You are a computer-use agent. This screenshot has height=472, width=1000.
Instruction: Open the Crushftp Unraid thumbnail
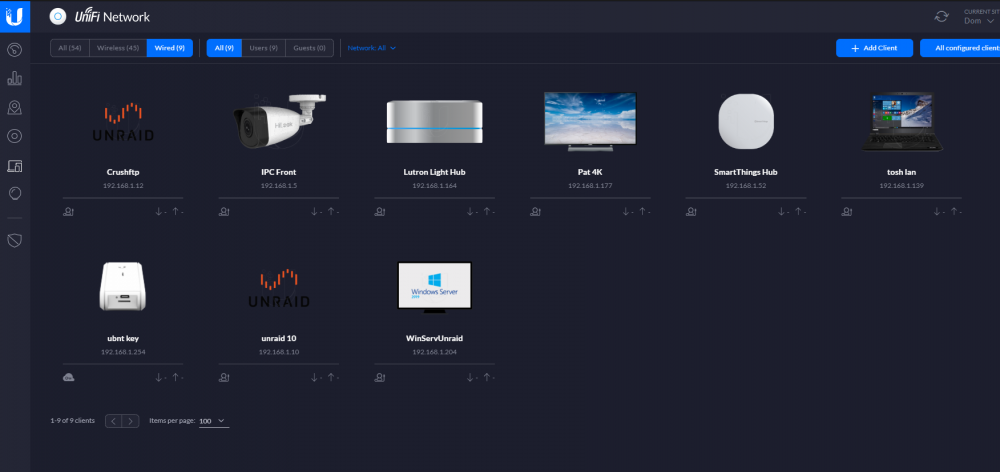(x=122, y=122)
